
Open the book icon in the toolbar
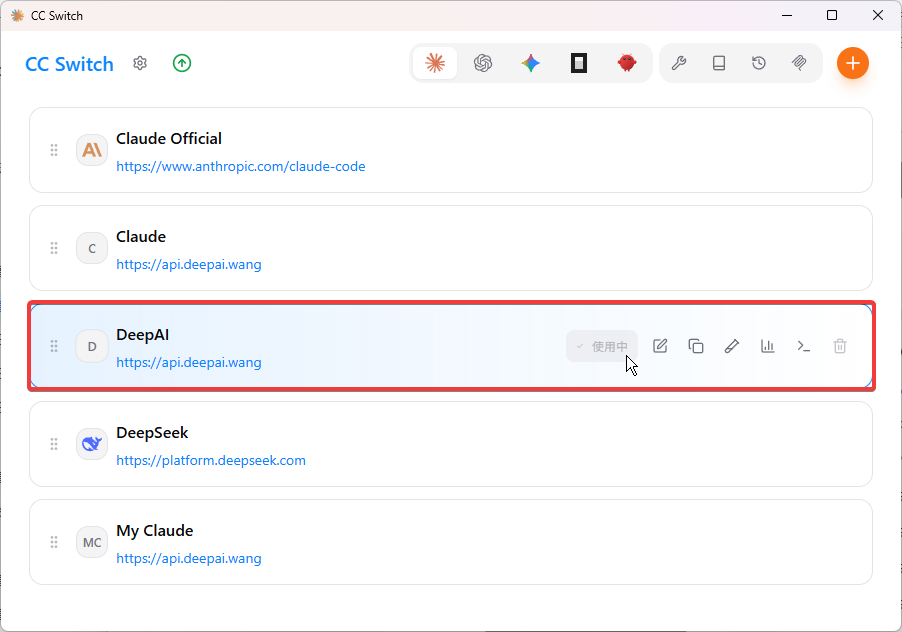pos(718,63)
